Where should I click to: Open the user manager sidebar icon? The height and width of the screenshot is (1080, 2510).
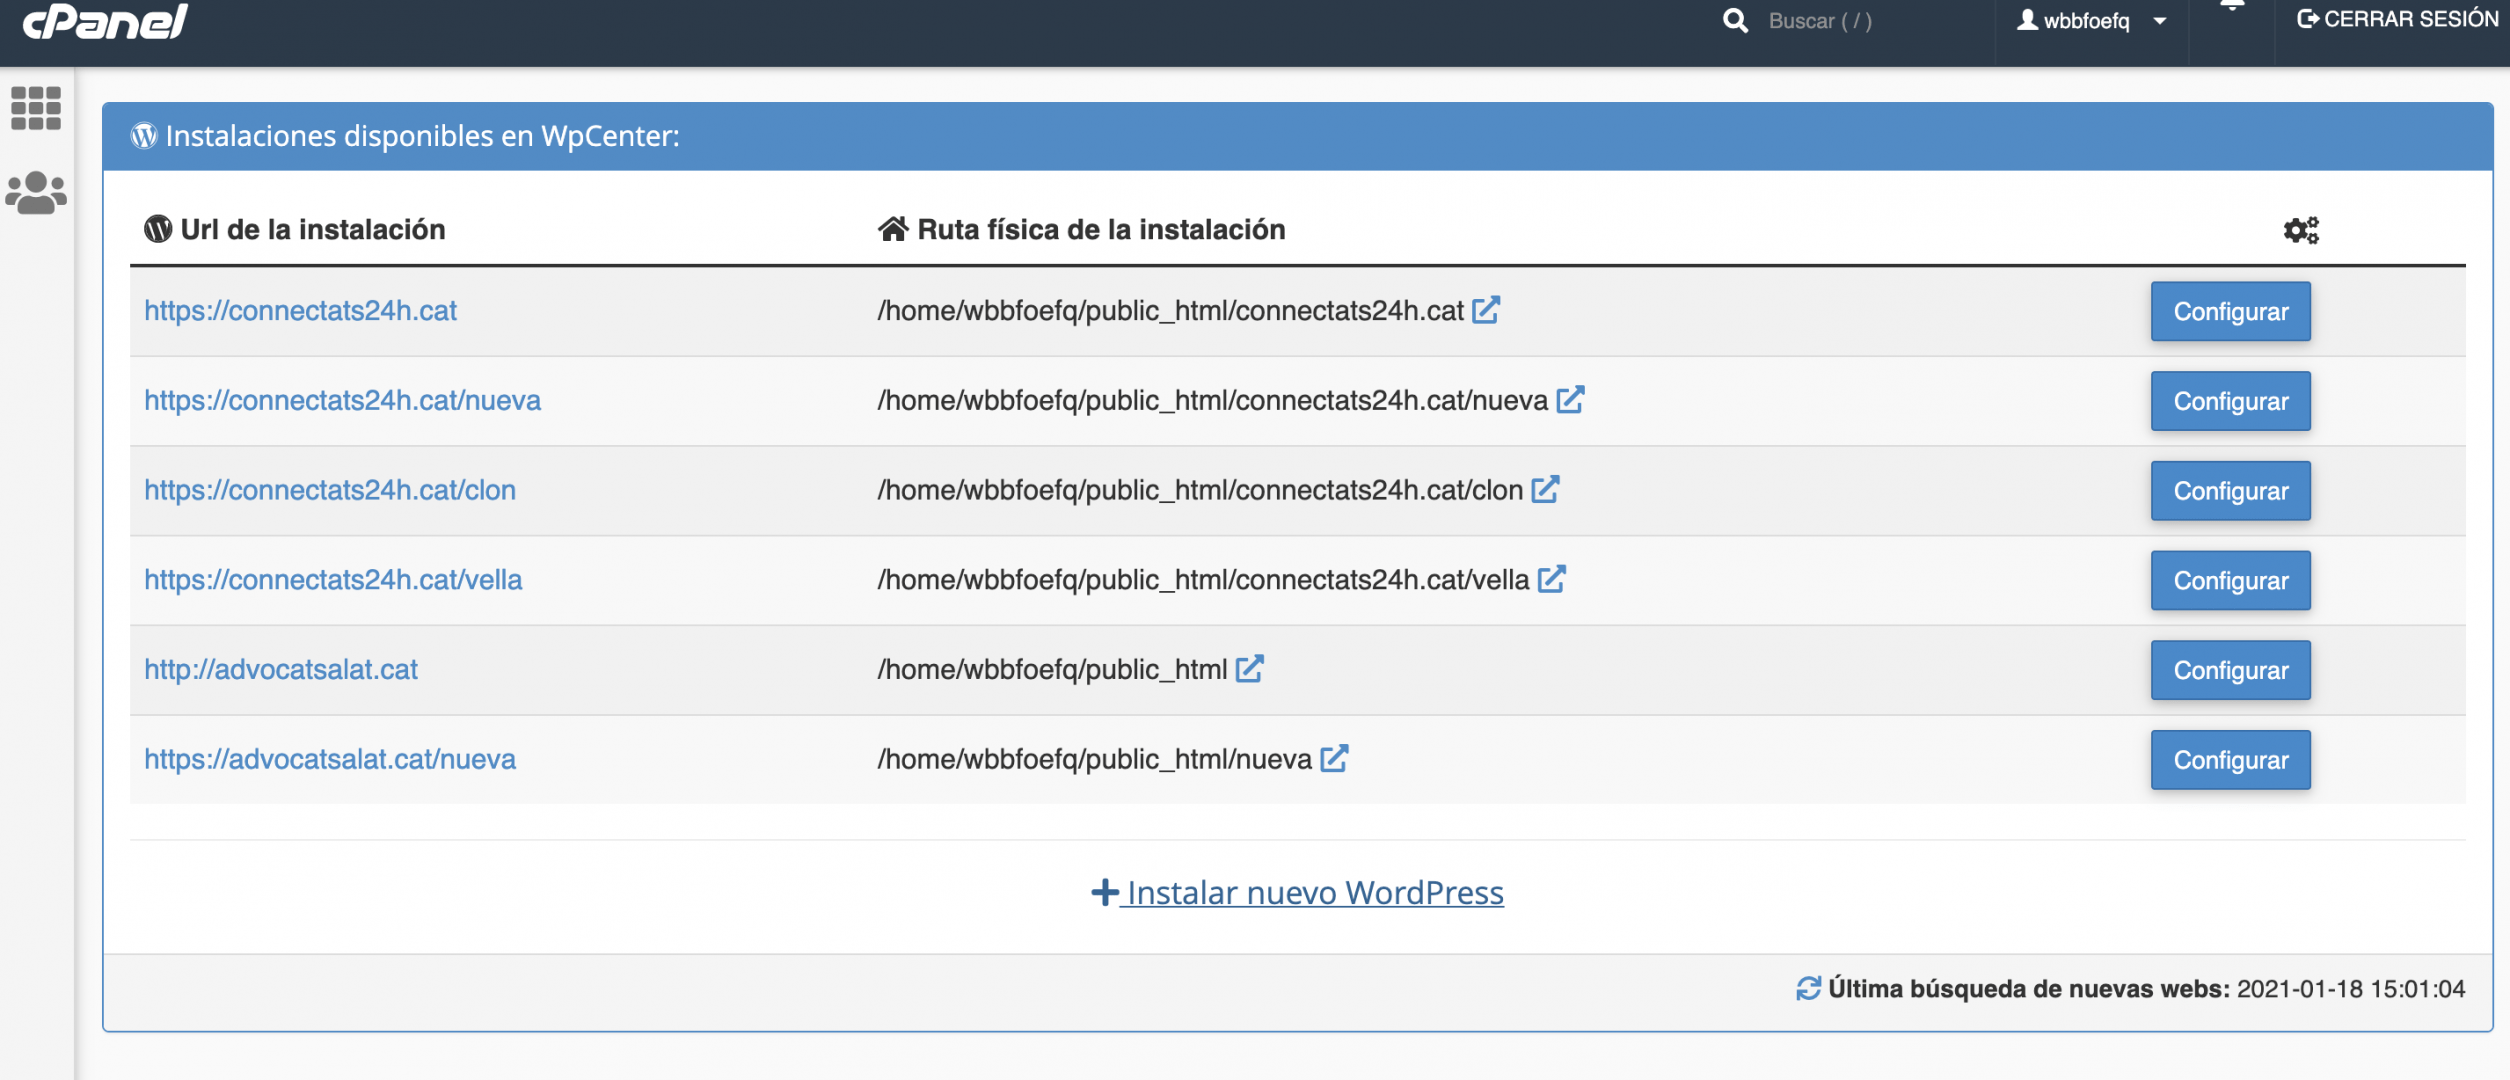pyautogui.click(x=36, y=193)
